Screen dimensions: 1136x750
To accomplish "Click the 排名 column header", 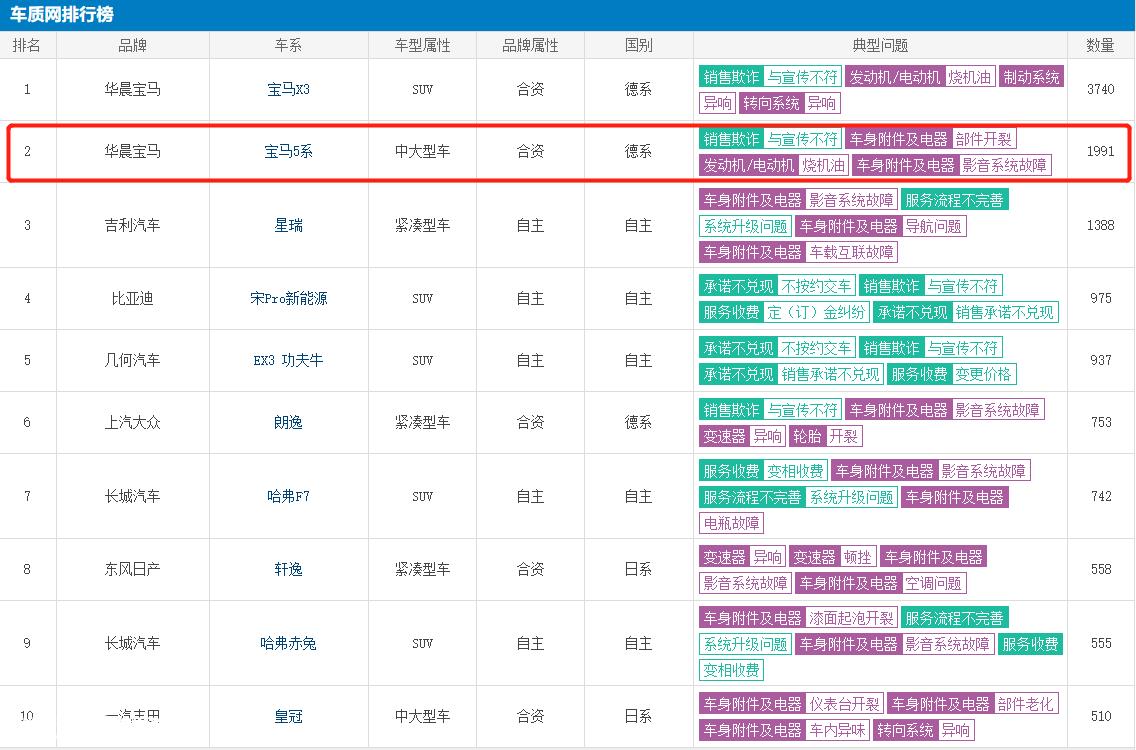I will point(27,45).
